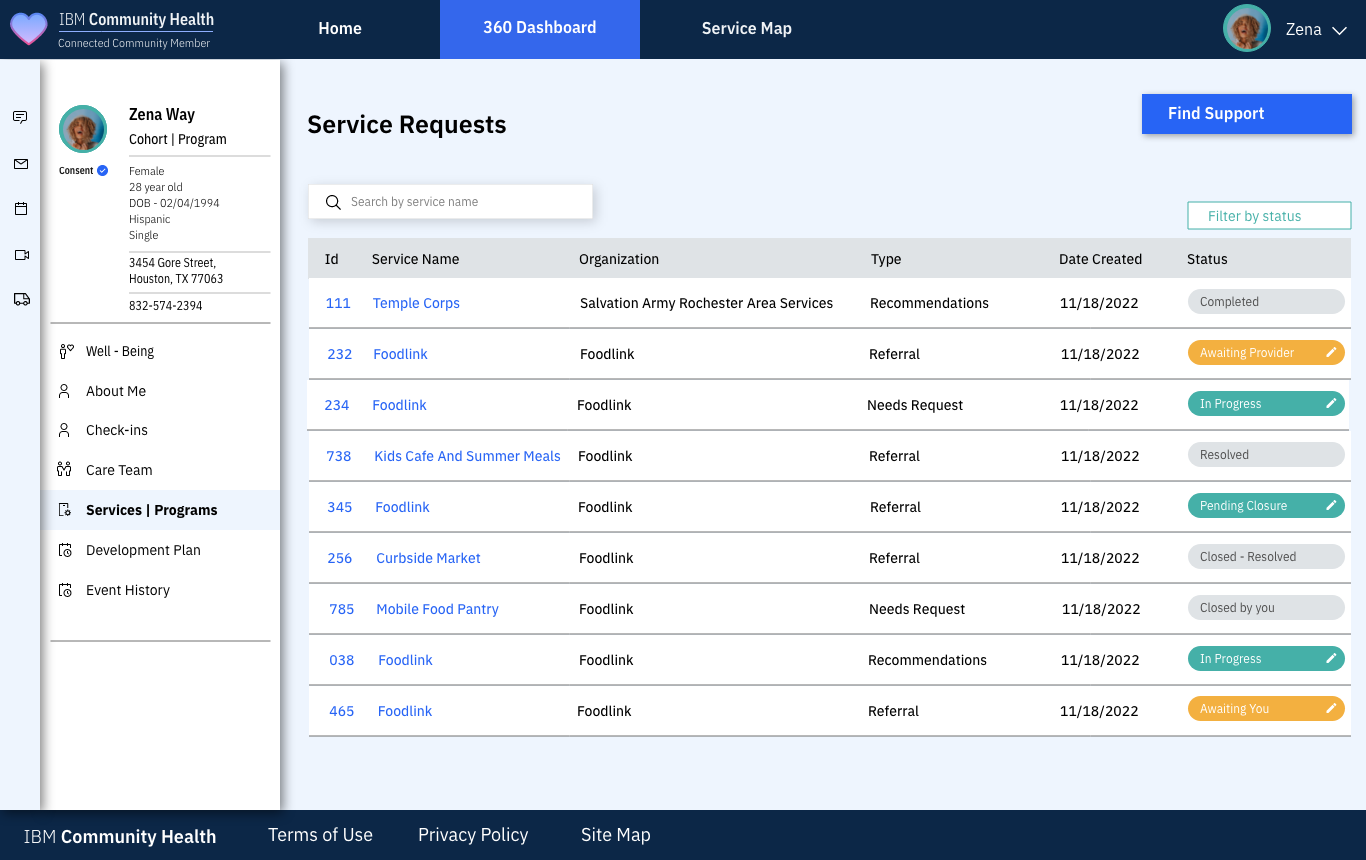Click phone number 832-574-2394

(166, 305)
